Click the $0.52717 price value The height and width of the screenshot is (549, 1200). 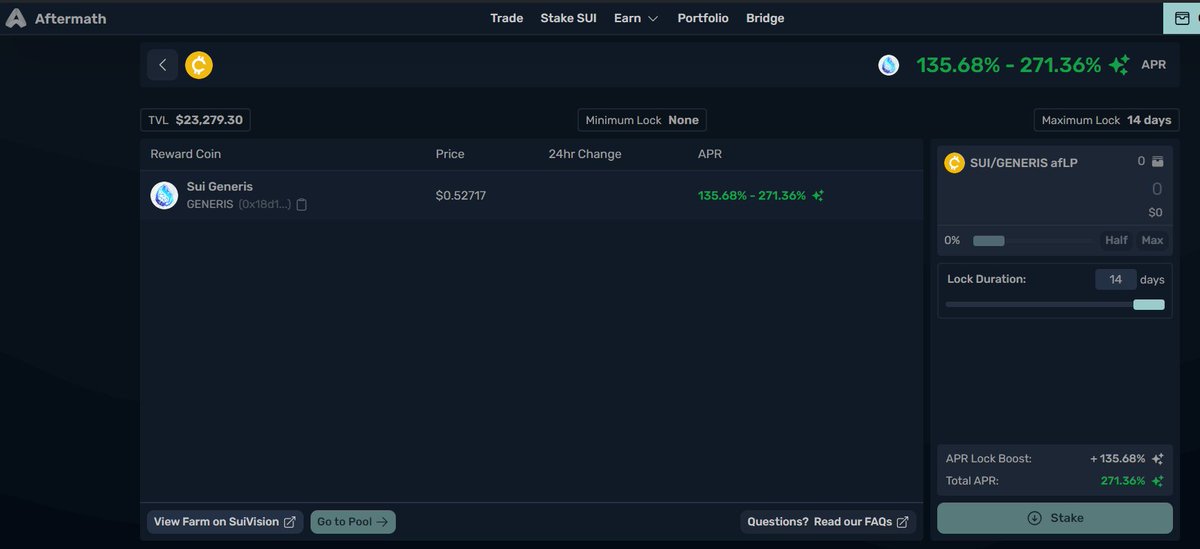pos(461,196)
